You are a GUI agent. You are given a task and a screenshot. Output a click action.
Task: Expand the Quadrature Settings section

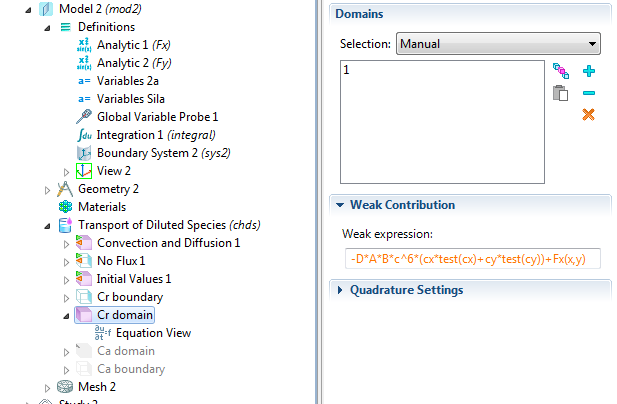[x=406, y=290]
